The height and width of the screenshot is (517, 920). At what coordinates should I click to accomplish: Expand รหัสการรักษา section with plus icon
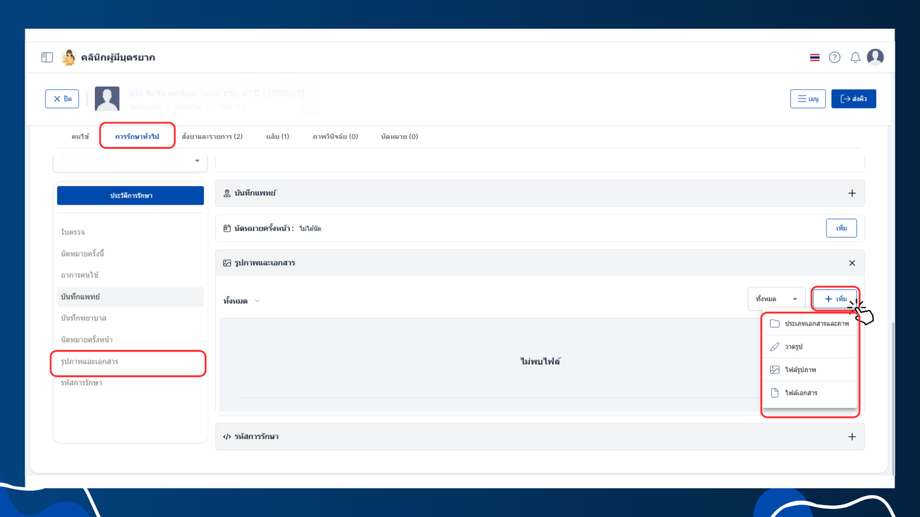852,437
